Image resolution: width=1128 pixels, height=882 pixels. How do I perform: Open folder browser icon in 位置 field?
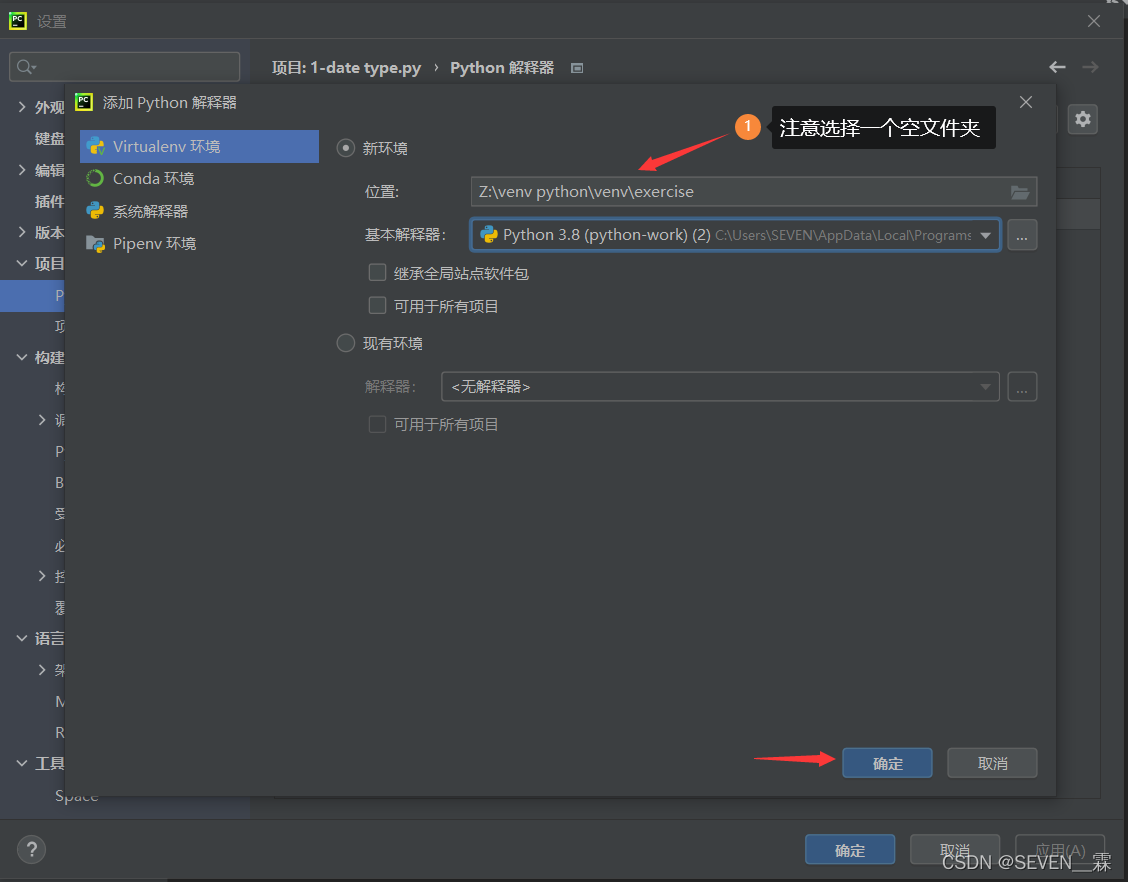coord(1019,192)
